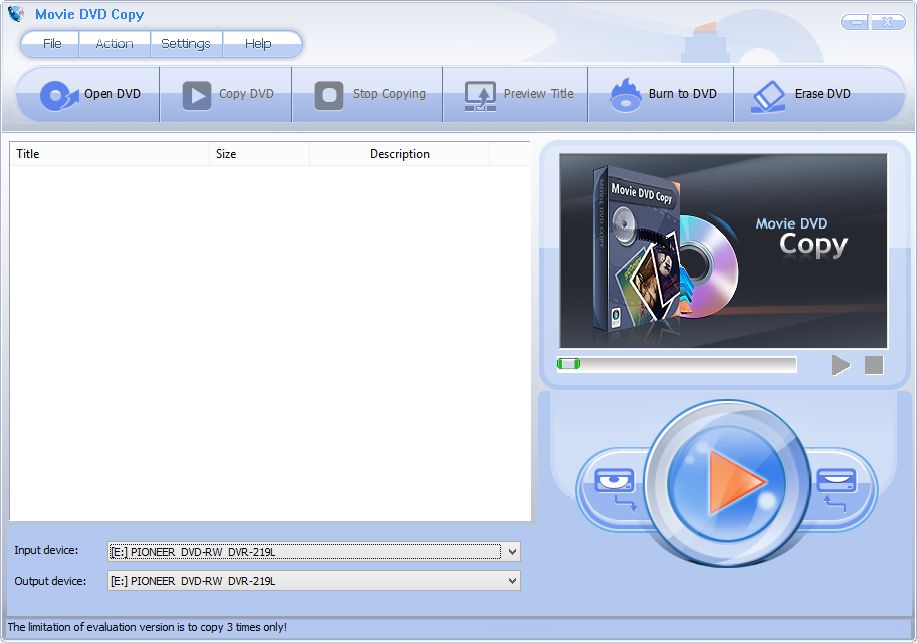Click the "Output device:" label

point(50,581)
